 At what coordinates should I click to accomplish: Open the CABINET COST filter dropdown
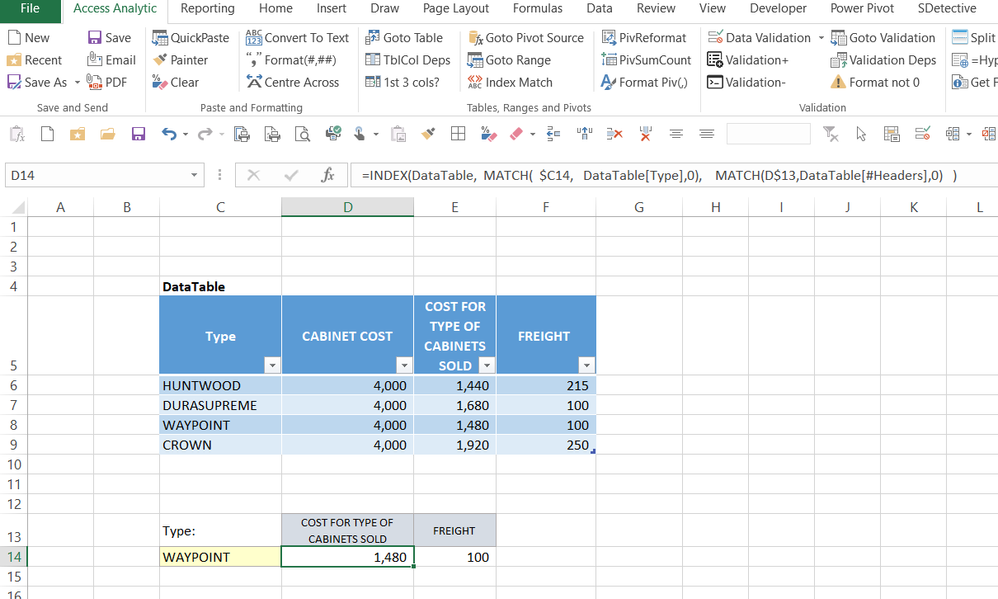[x=404, y=365]
